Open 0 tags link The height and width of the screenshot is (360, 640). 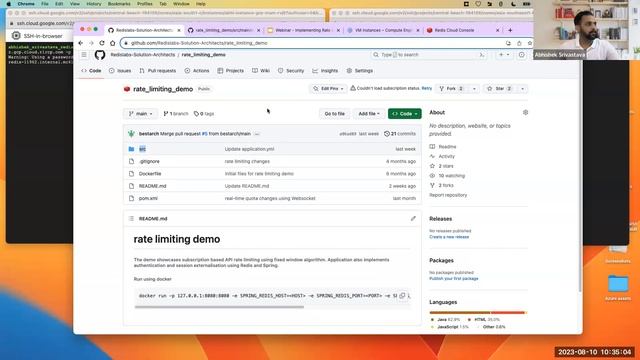[204, 113]
